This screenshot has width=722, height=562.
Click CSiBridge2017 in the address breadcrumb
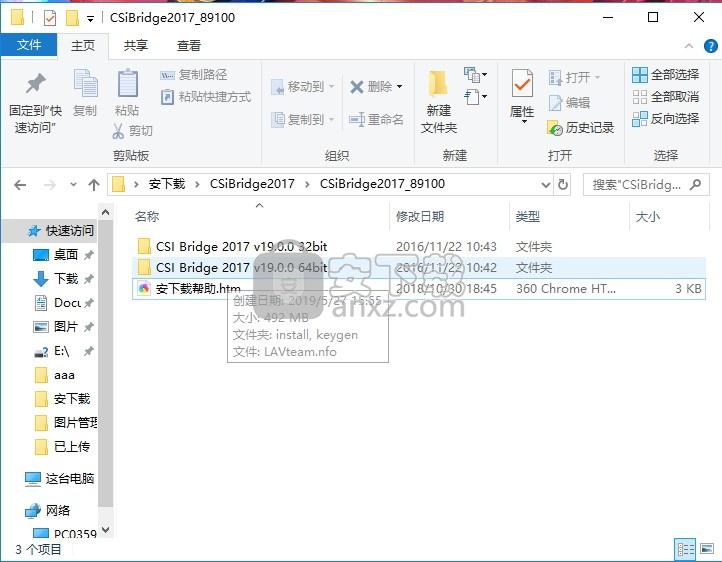[252, 184]
